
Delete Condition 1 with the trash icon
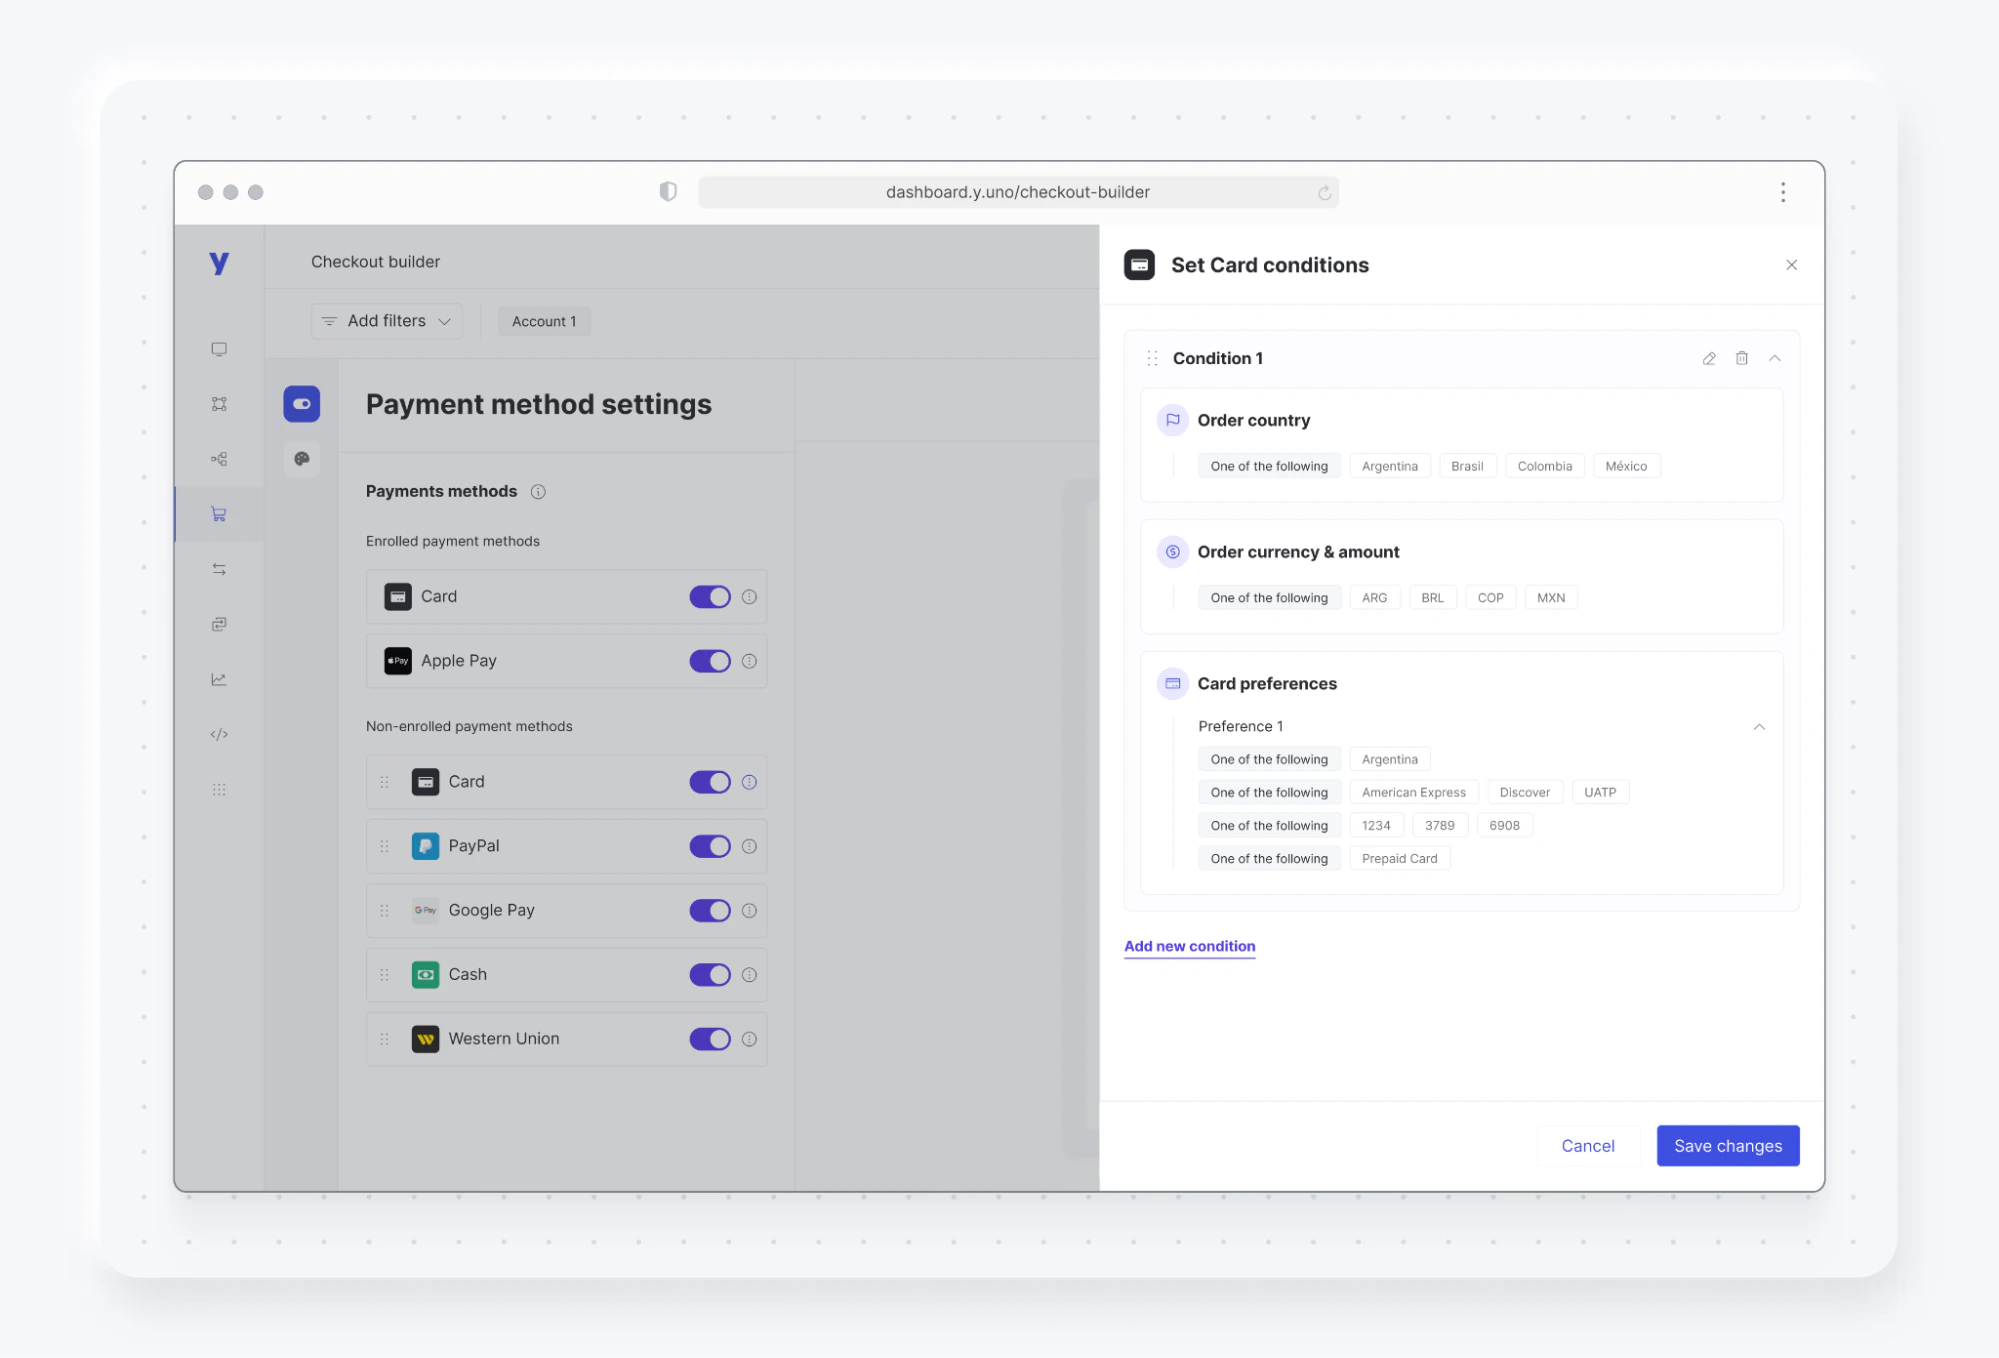[1742, 358]
